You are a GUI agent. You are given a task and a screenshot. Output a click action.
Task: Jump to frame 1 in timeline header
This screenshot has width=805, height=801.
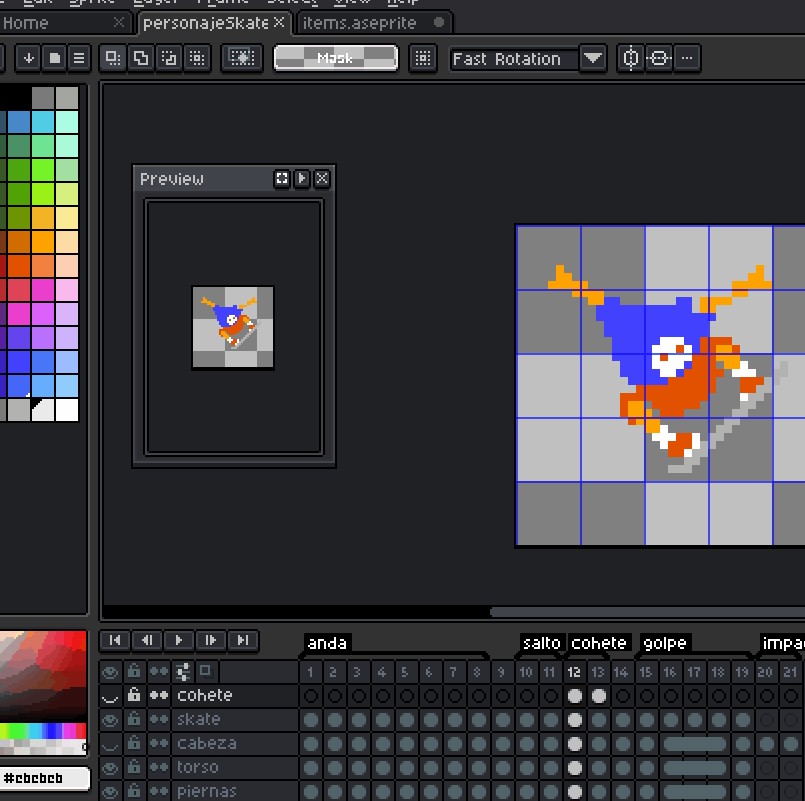[310, 672]
